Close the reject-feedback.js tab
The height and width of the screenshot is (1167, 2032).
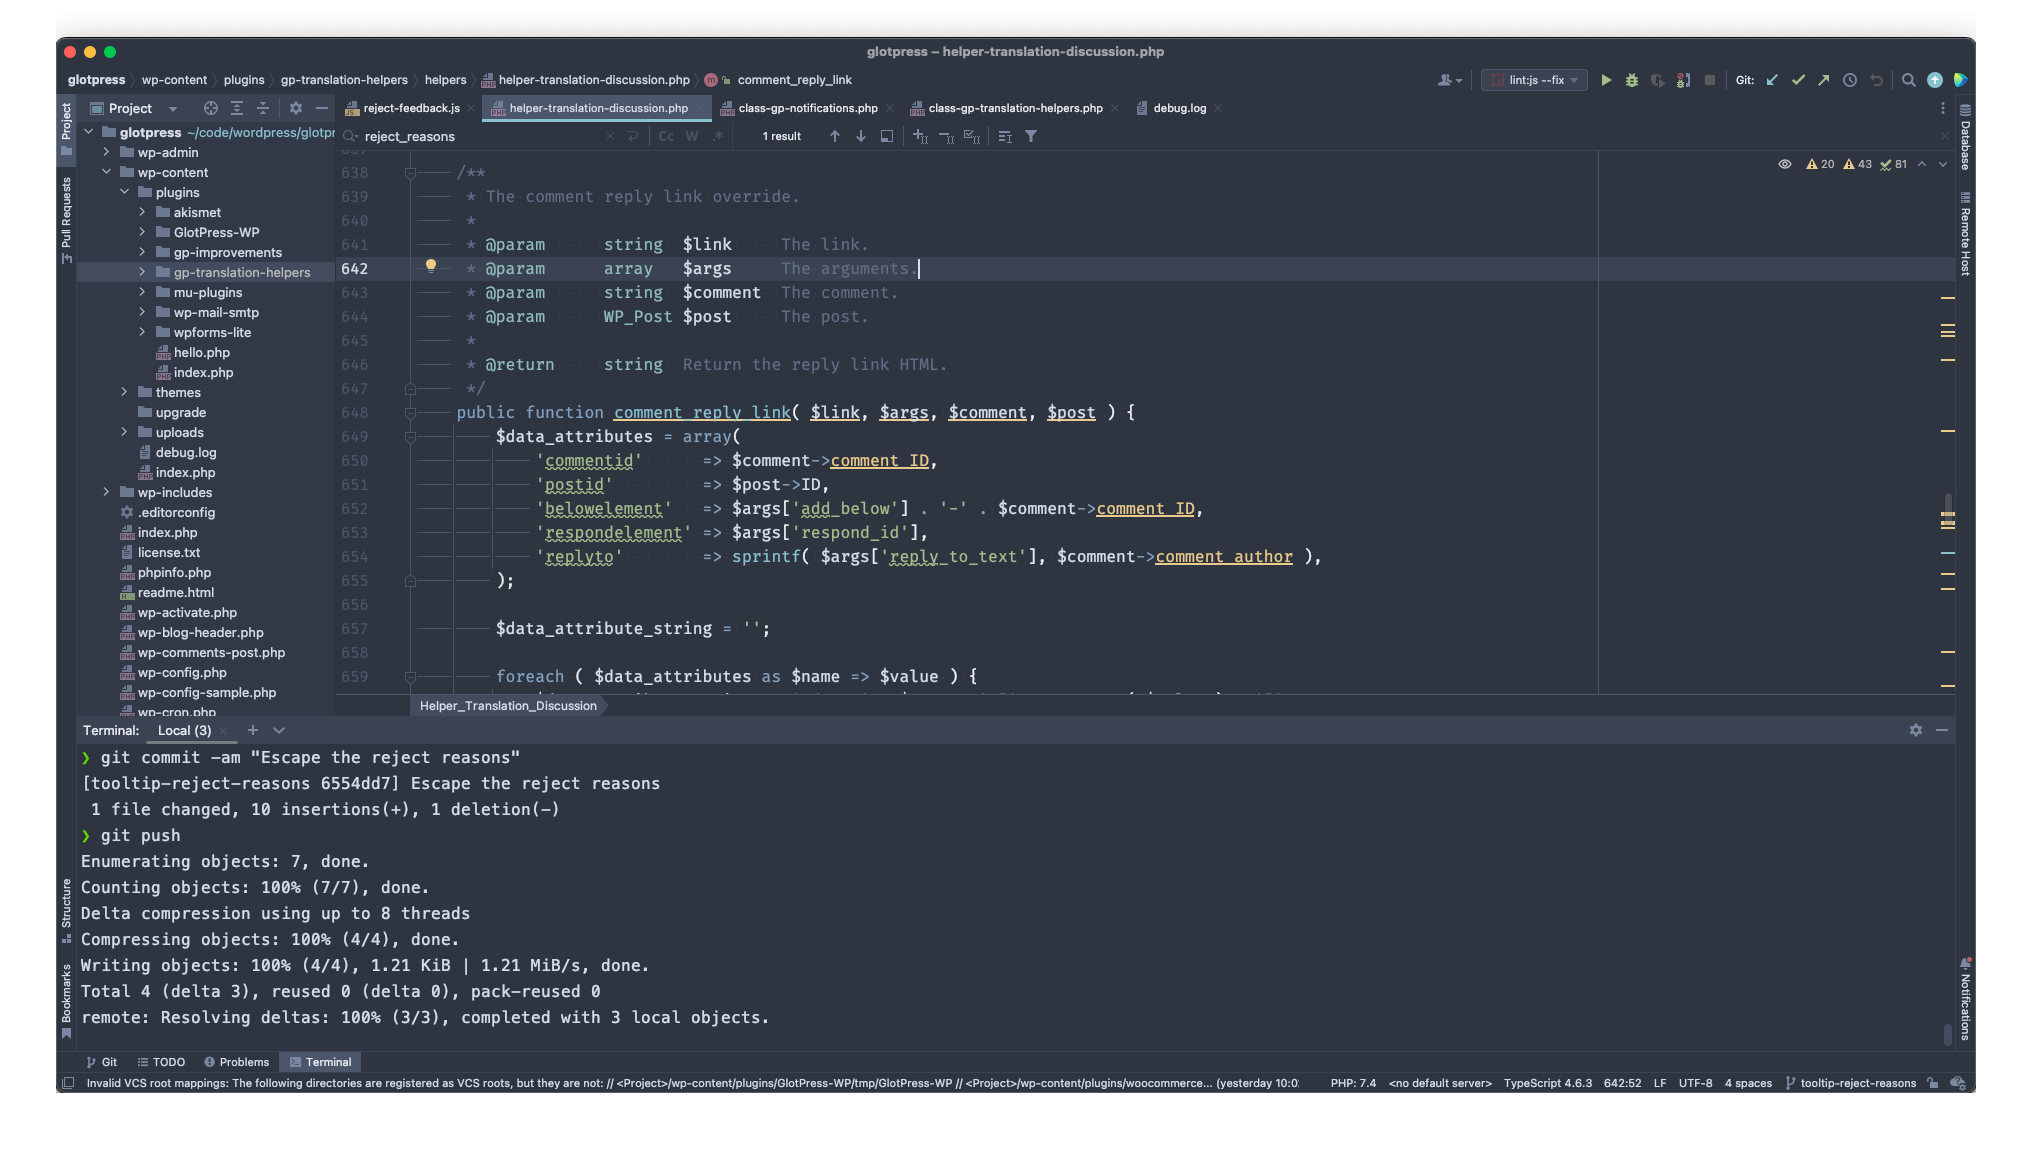(471, 108)
